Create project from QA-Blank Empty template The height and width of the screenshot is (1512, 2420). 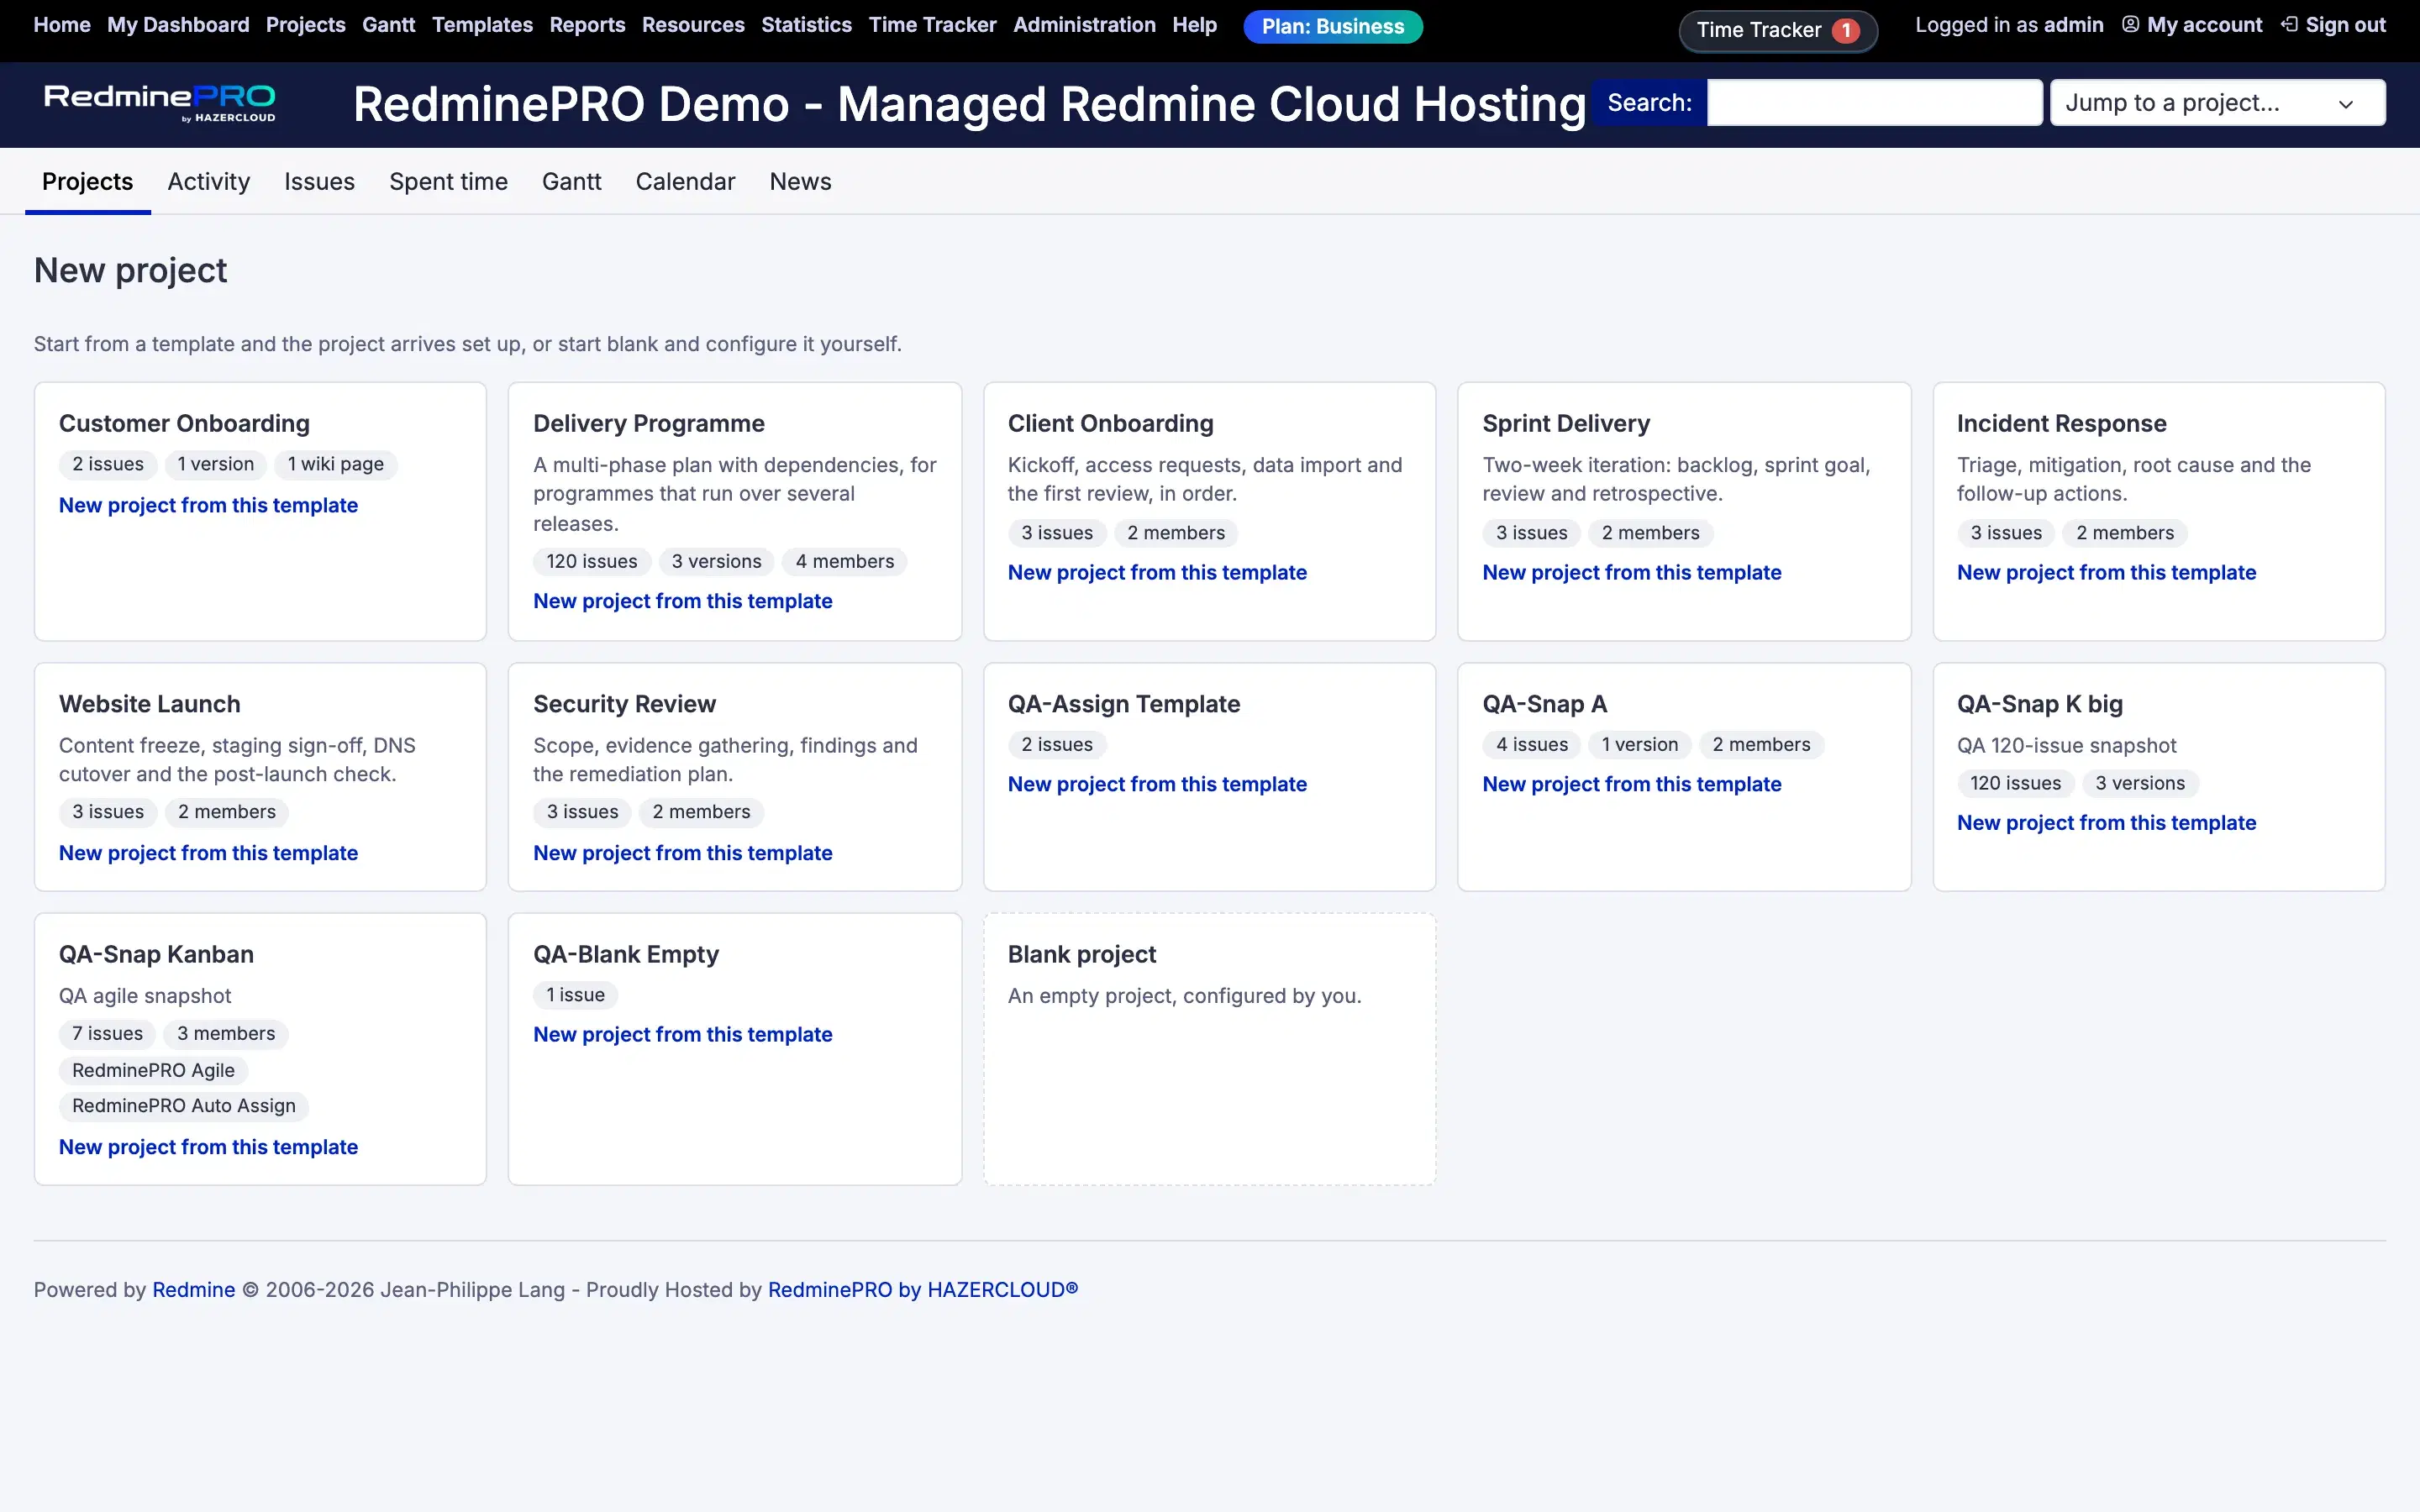(x=682, y=1035)
